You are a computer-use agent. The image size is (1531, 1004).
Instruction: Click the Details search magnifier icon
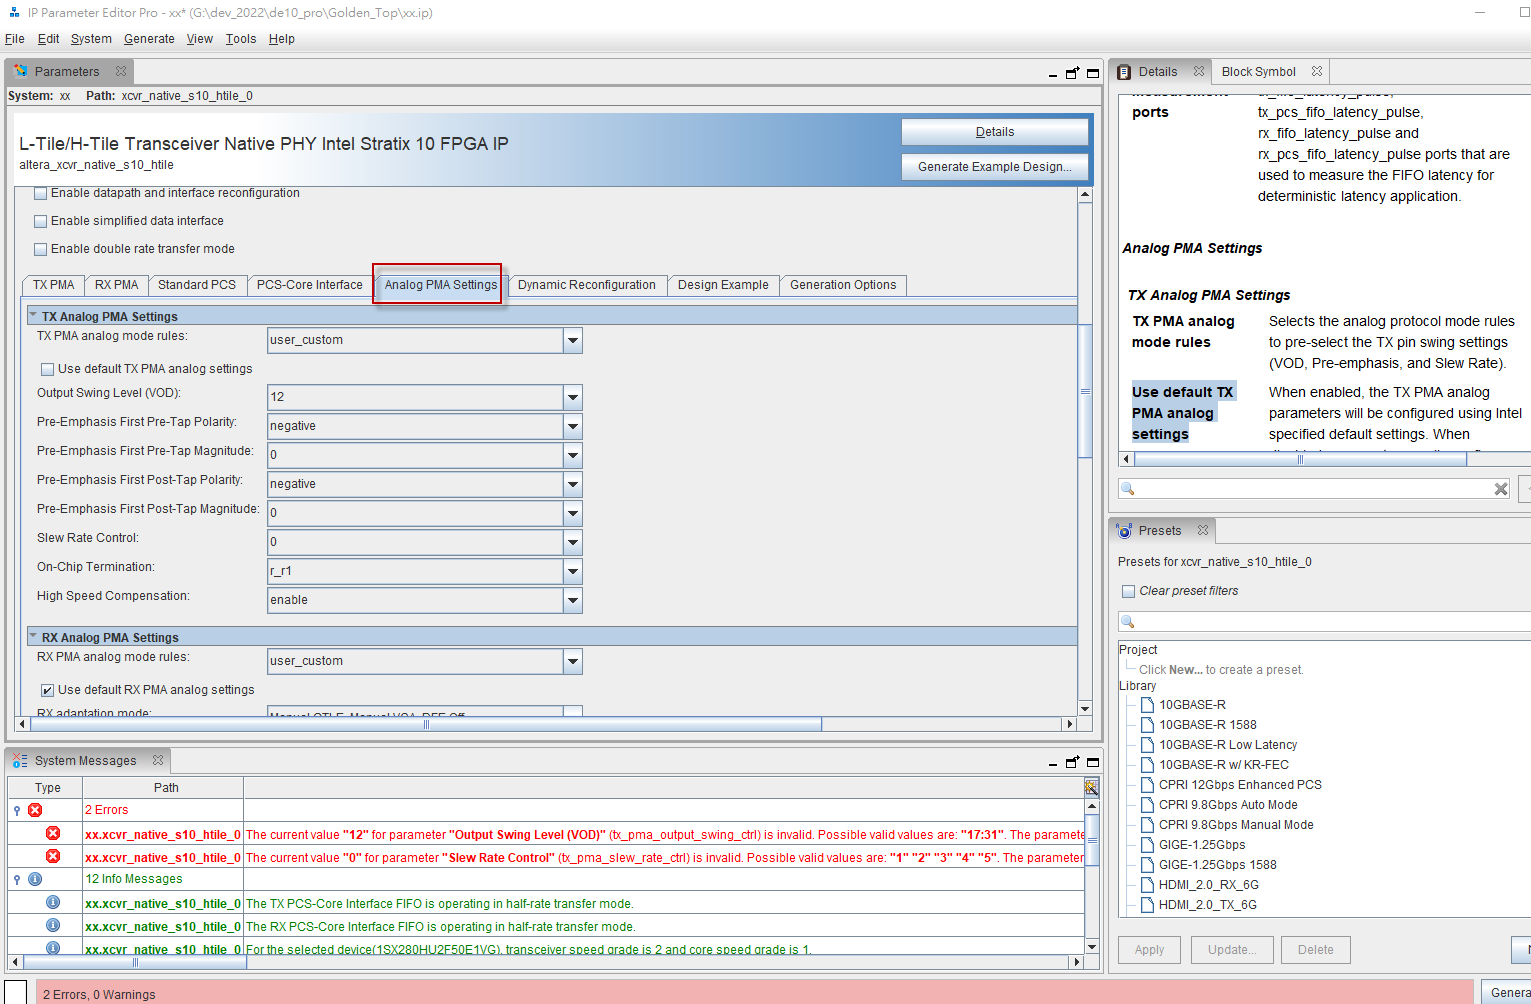(1128, 489)
